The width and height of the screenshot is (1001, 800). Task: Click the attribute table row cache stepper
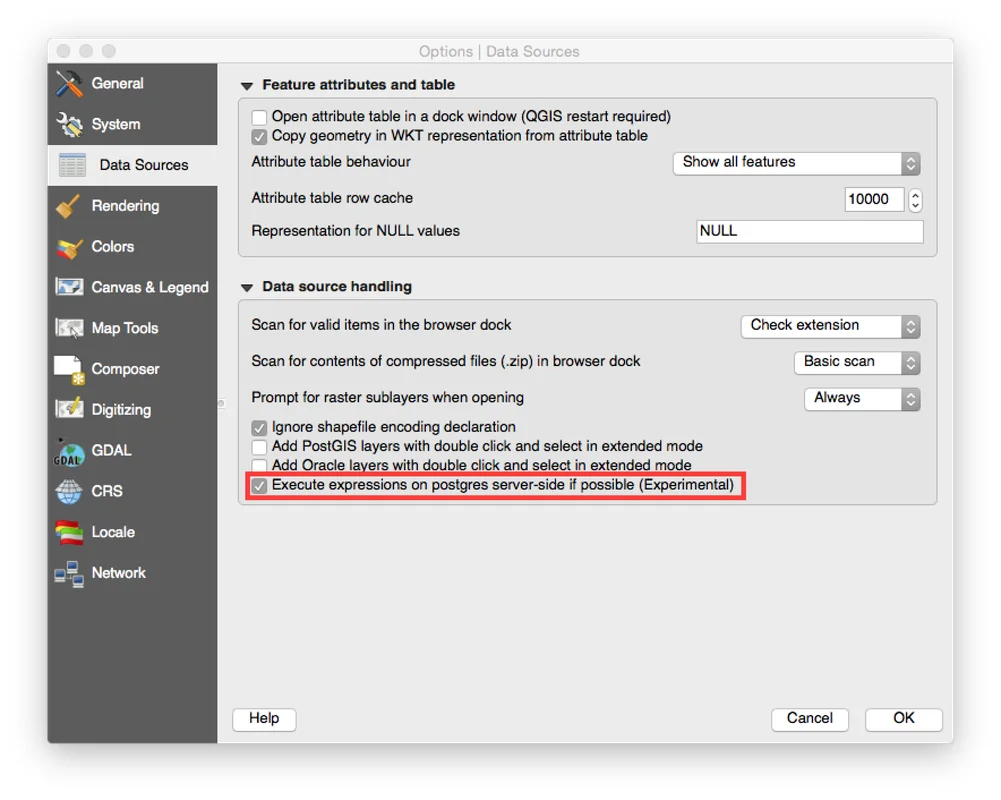click(x=915, y=199)
